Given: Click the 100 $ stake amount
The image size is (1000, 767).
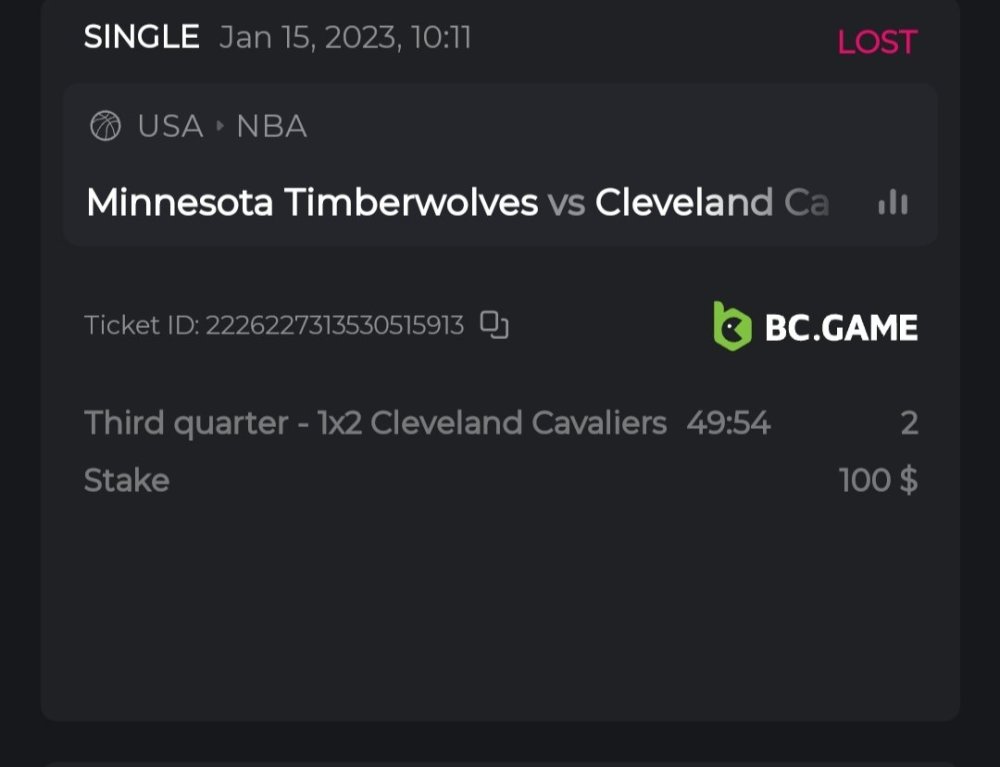Looking at the screenshot, I should 878,481.
